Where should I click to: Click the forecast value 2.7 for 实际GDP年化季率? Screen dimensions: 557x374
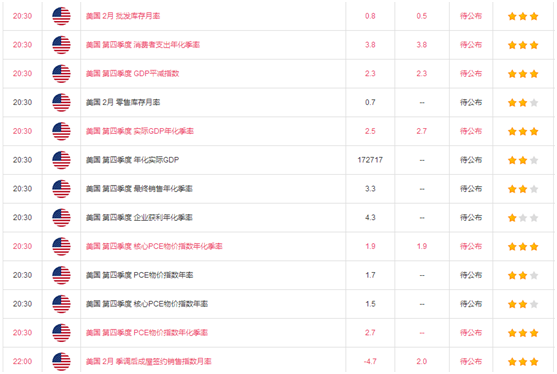[422, 131]
